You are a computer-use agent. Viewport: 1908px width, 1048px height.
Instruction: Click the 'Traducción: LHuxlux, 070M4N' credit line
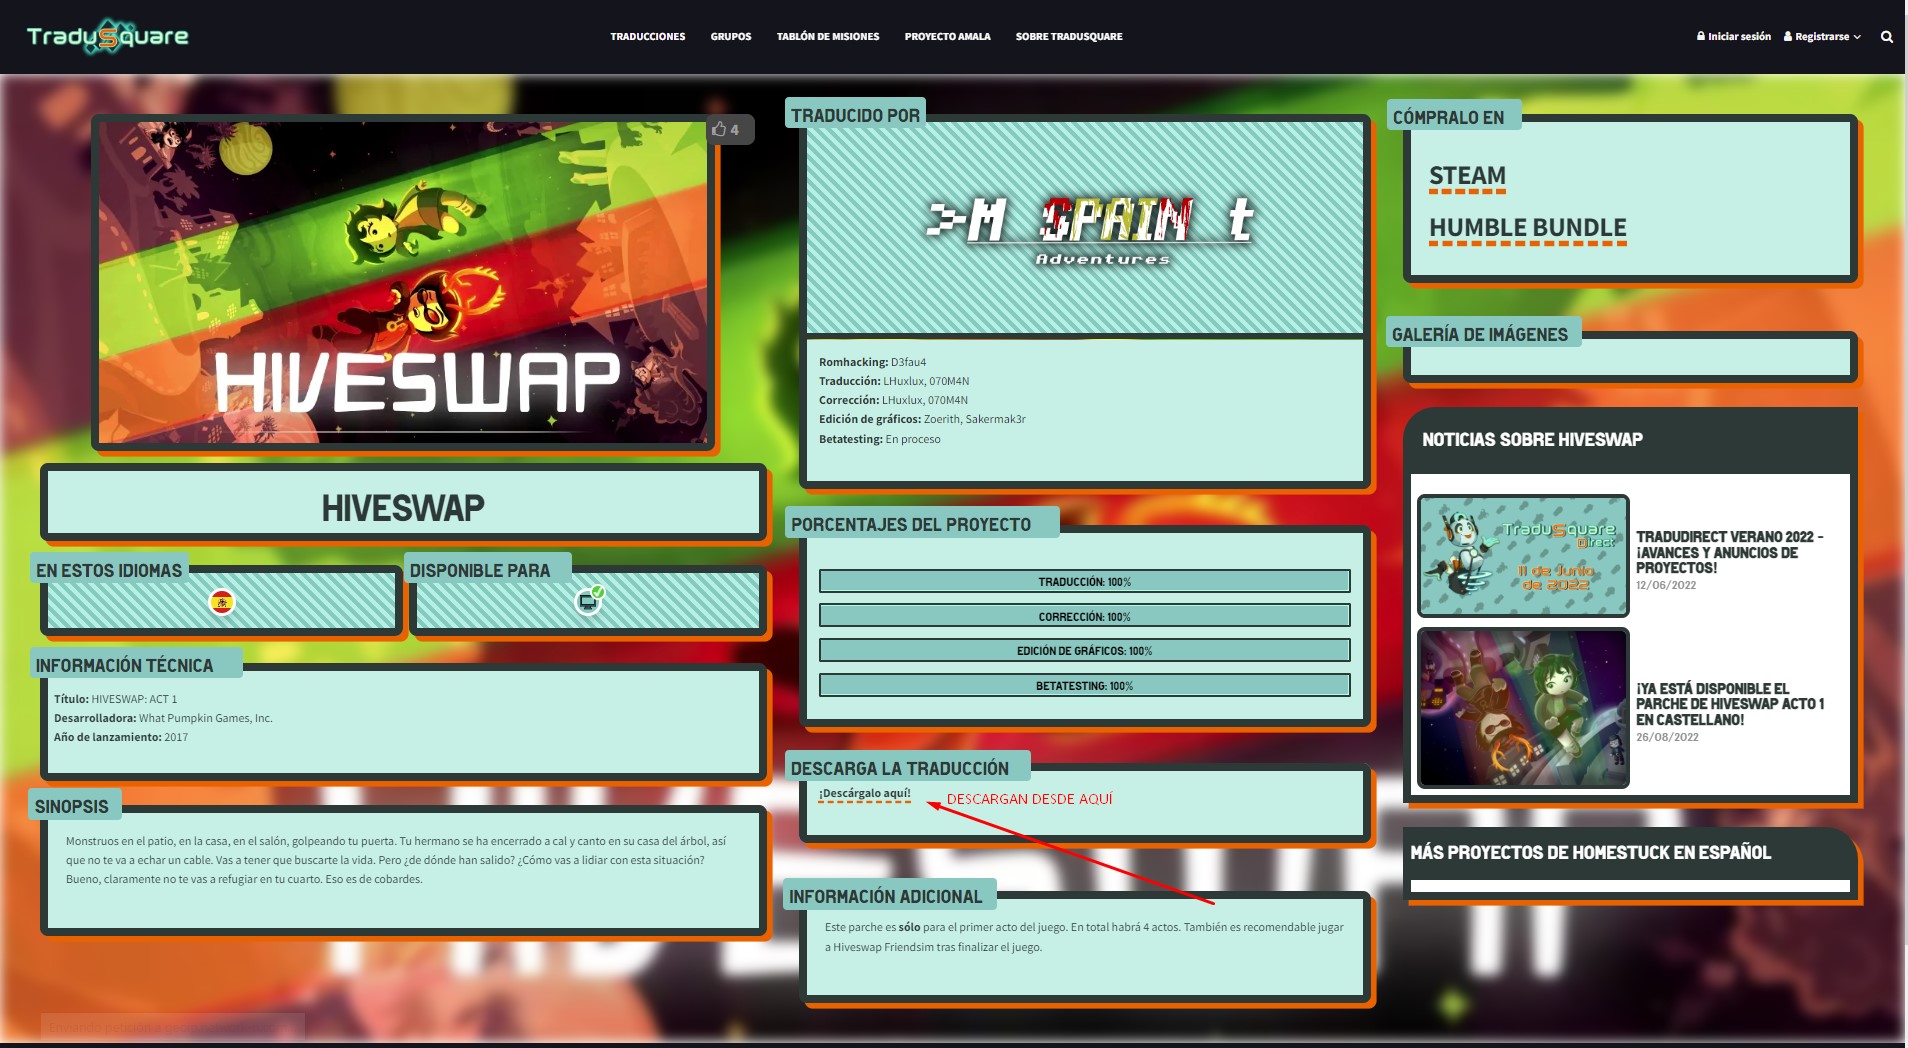894,381
